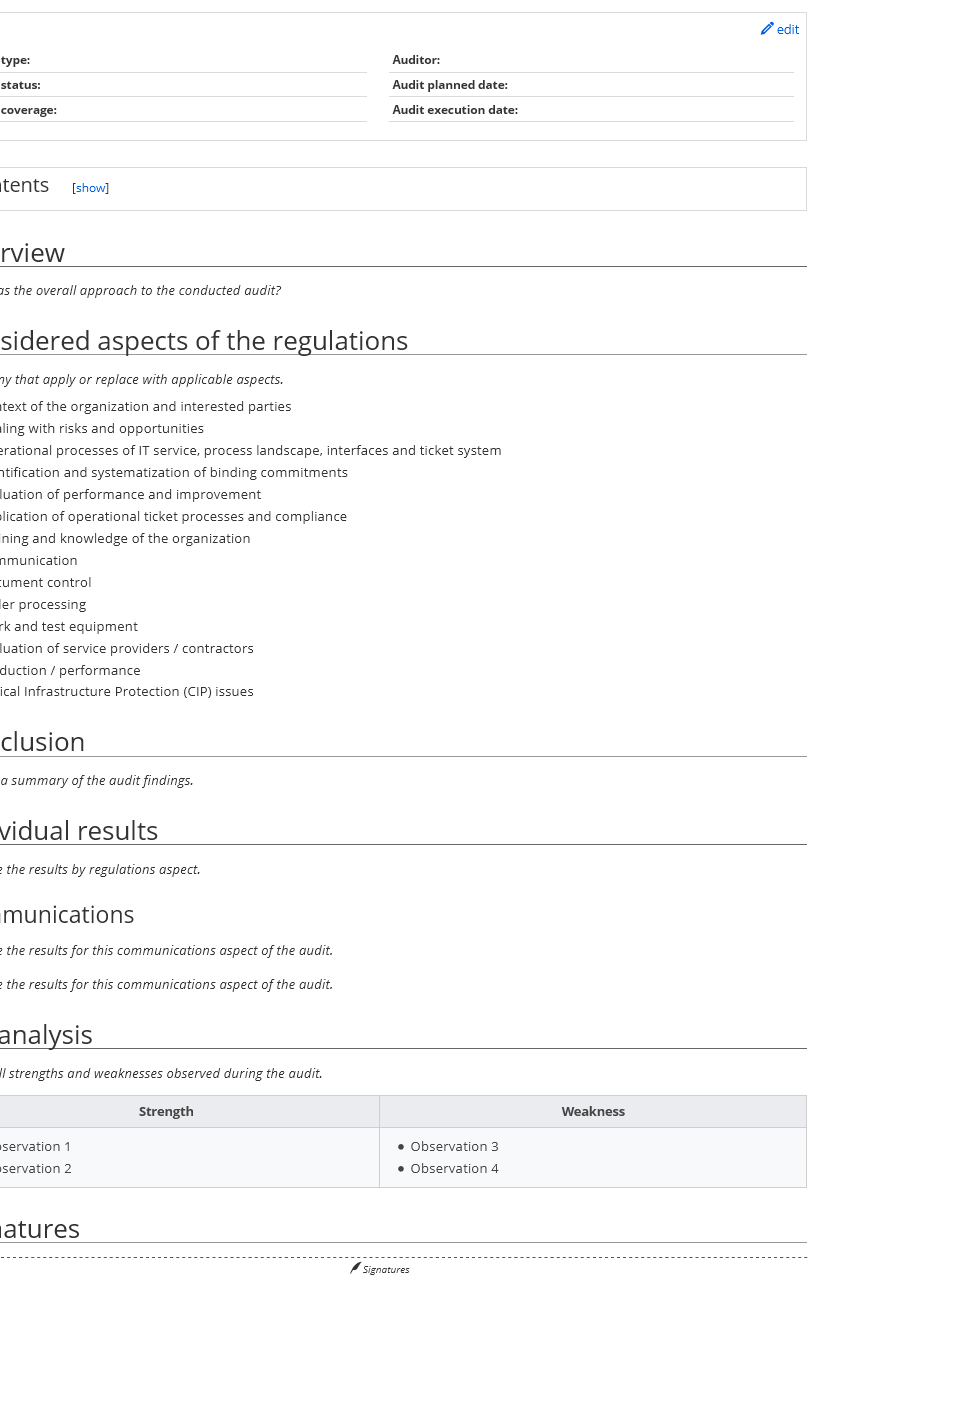Click the pencil edit icon
The image size is (979, 1412).
pos(767,29)
